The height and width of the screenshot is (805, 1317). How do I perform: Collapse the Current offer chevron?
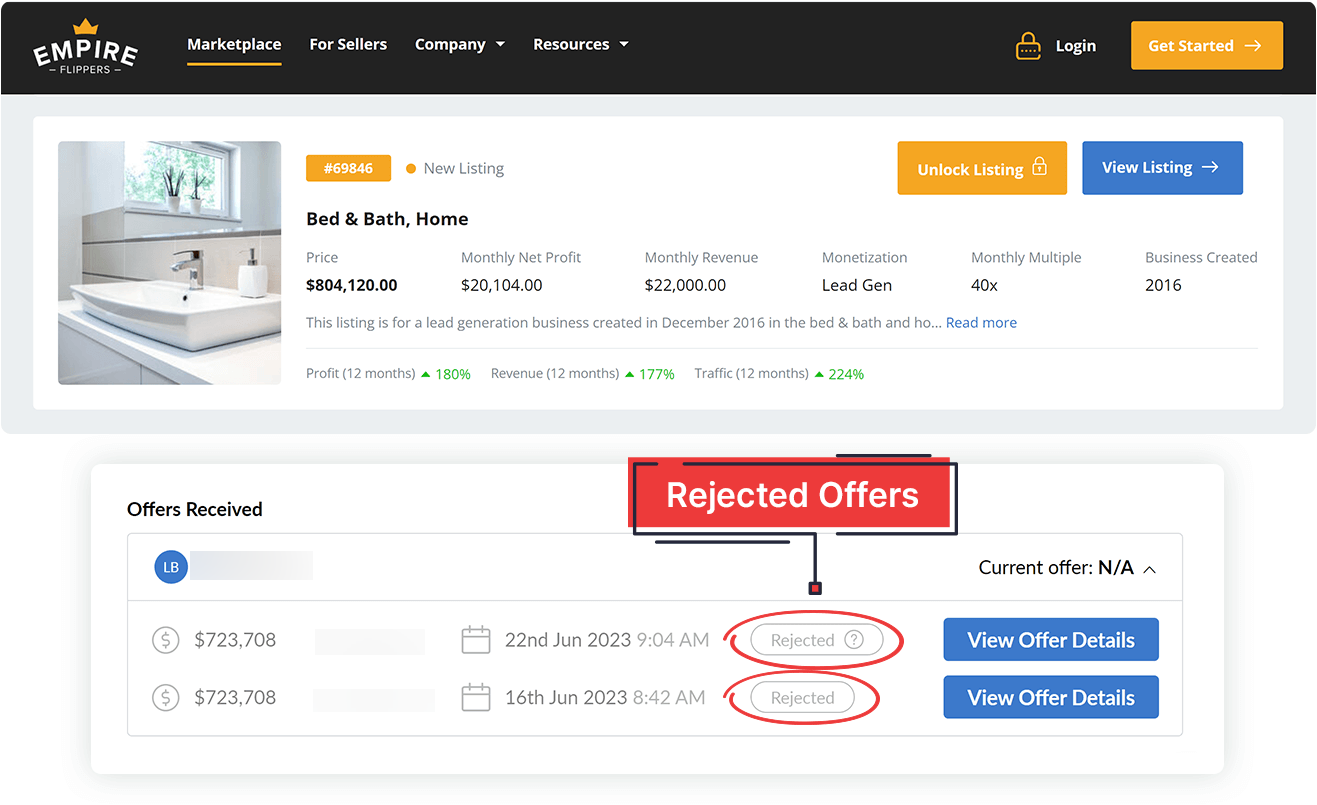[x=1150, y=569]
